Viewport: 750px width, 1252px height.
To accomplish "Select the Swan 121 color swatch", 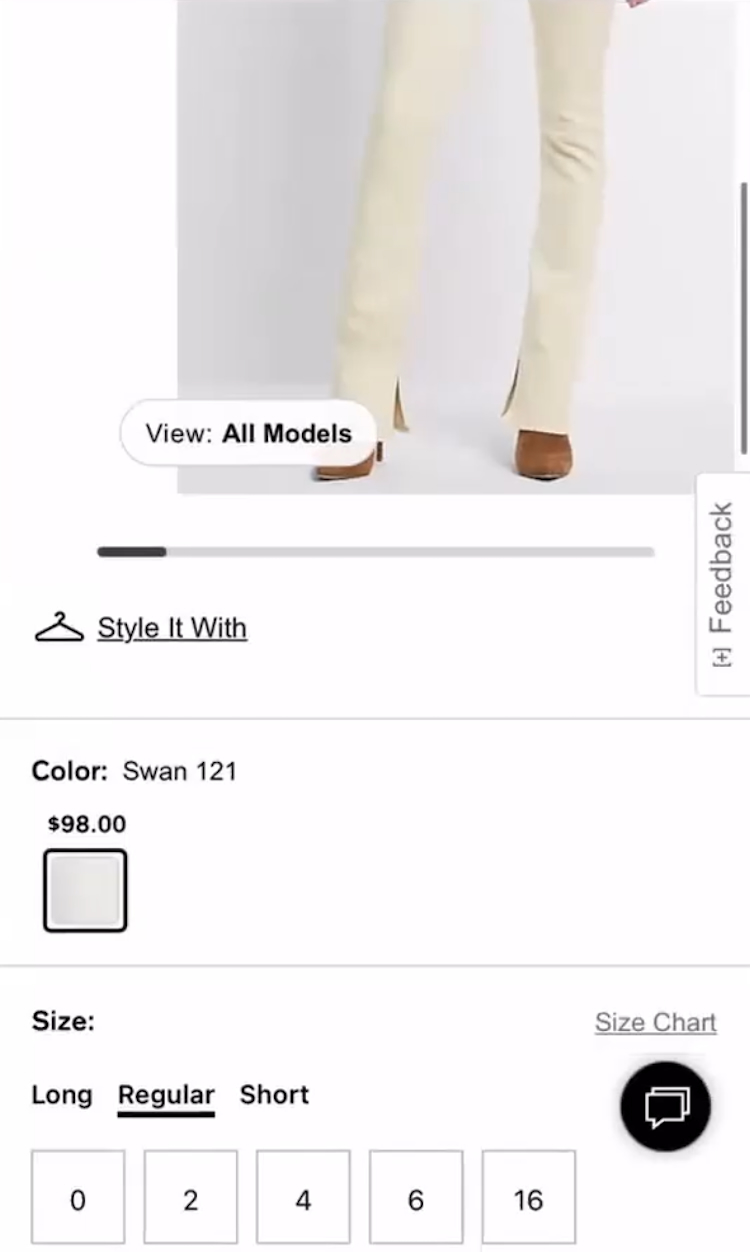I will click(x=85, y=890).
